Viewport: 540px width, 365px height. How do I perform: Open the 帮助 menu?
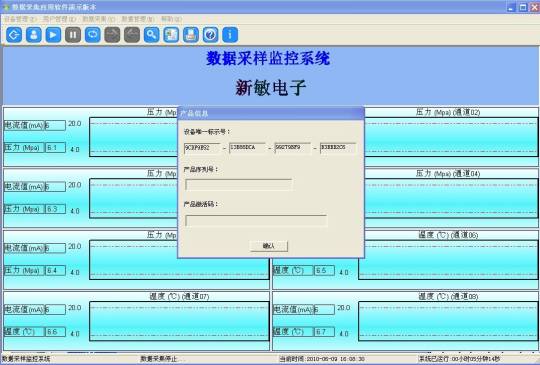coord(171,19)
